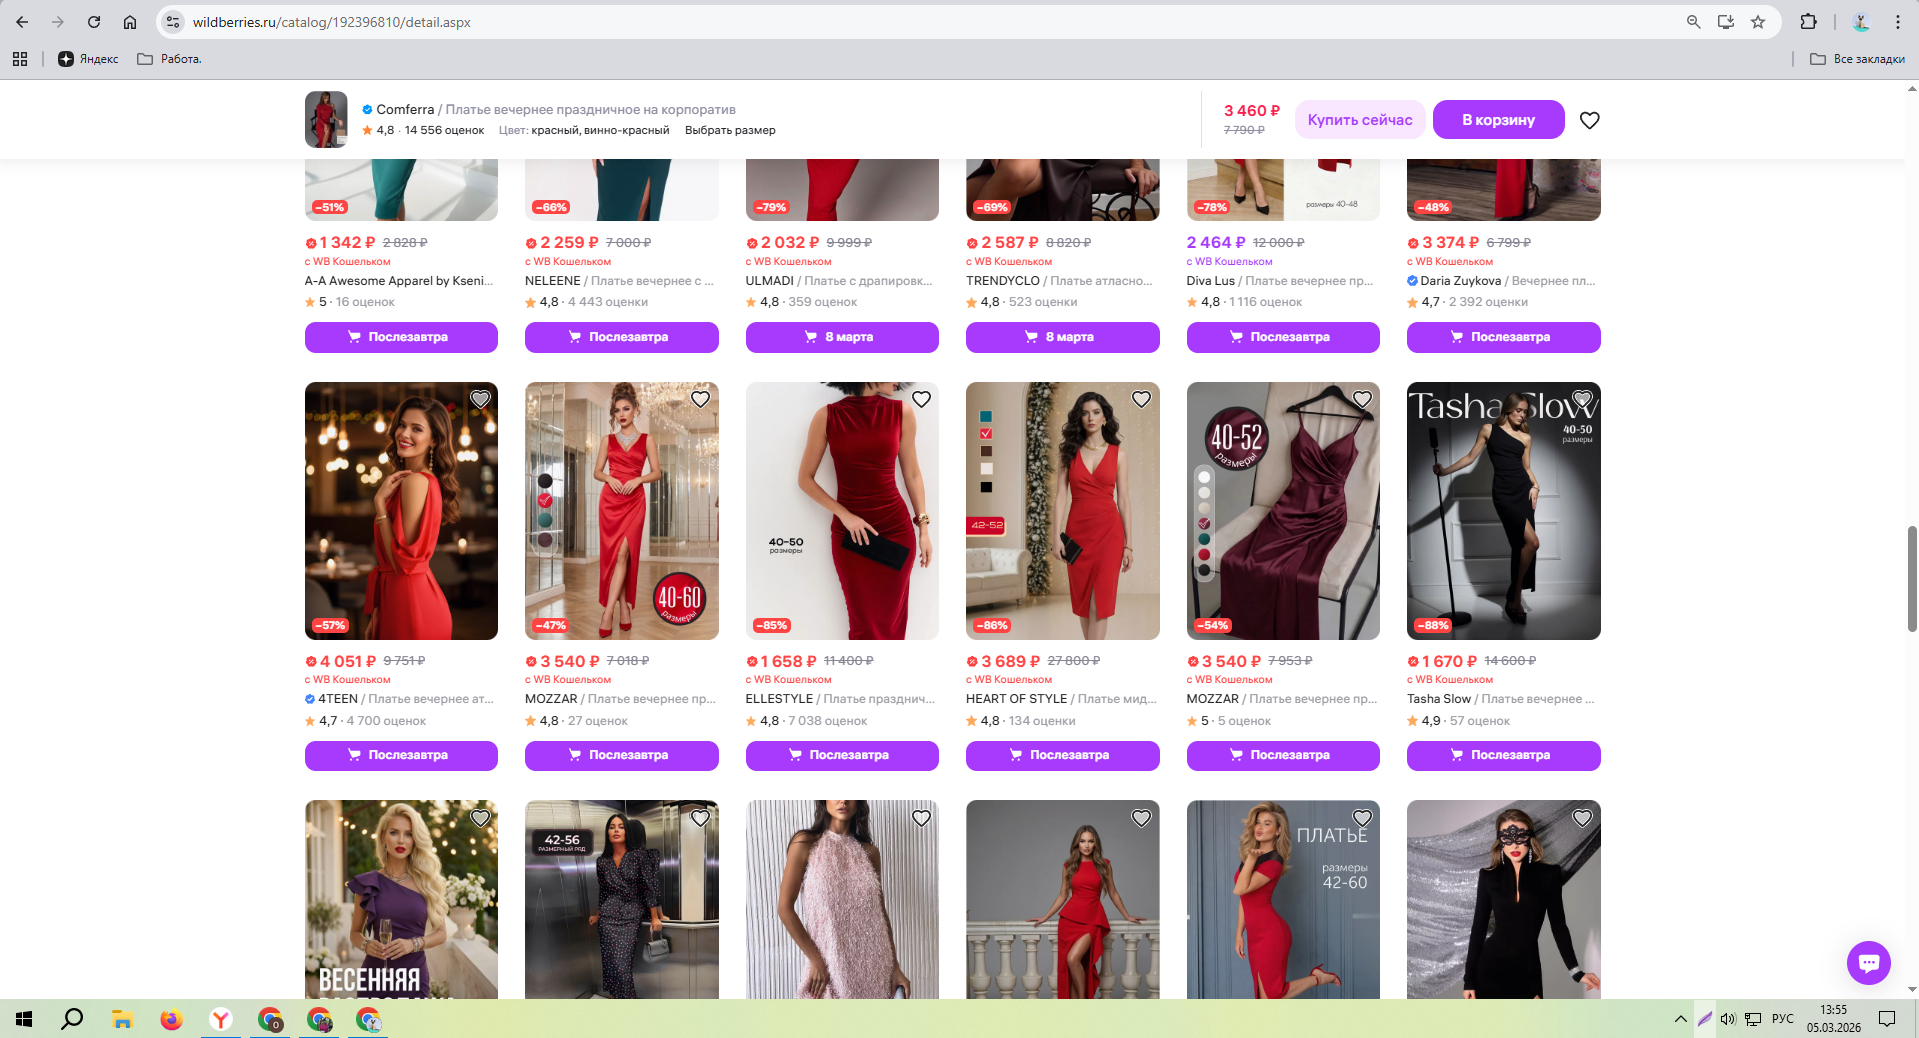This screenshot has height=1038, width=1919.
Task: Open the Daria Zuykova product title
Action: tap(1501, 281)
